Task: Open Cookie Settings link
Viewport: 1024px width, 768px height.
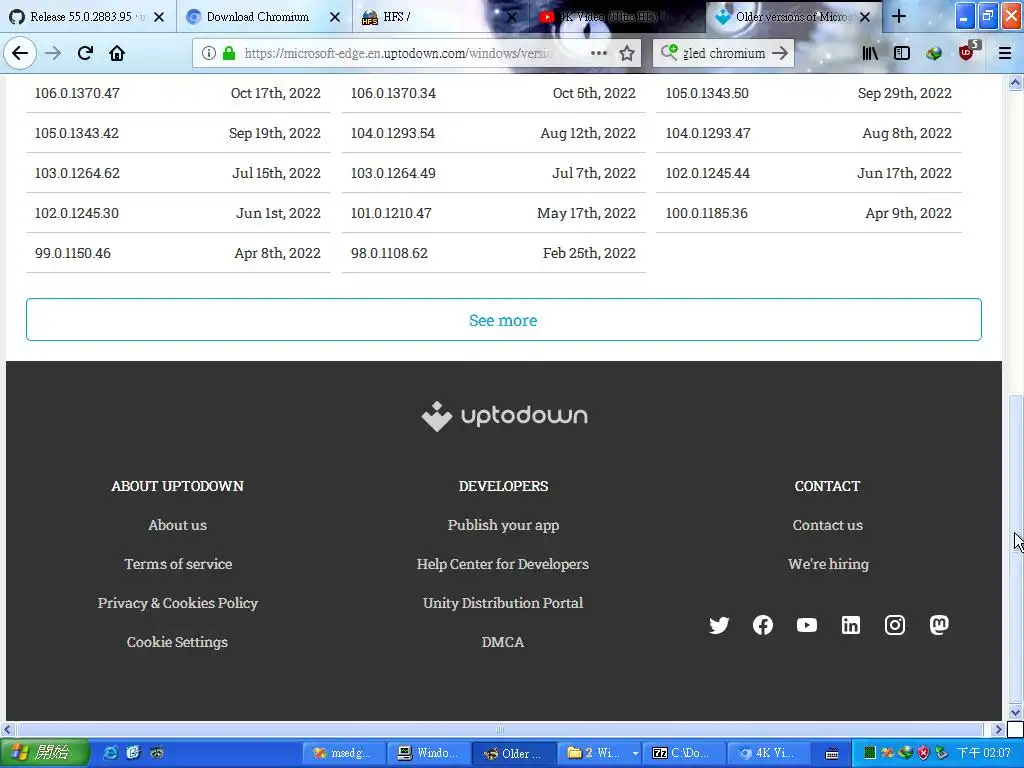Action: pos(178,642)
